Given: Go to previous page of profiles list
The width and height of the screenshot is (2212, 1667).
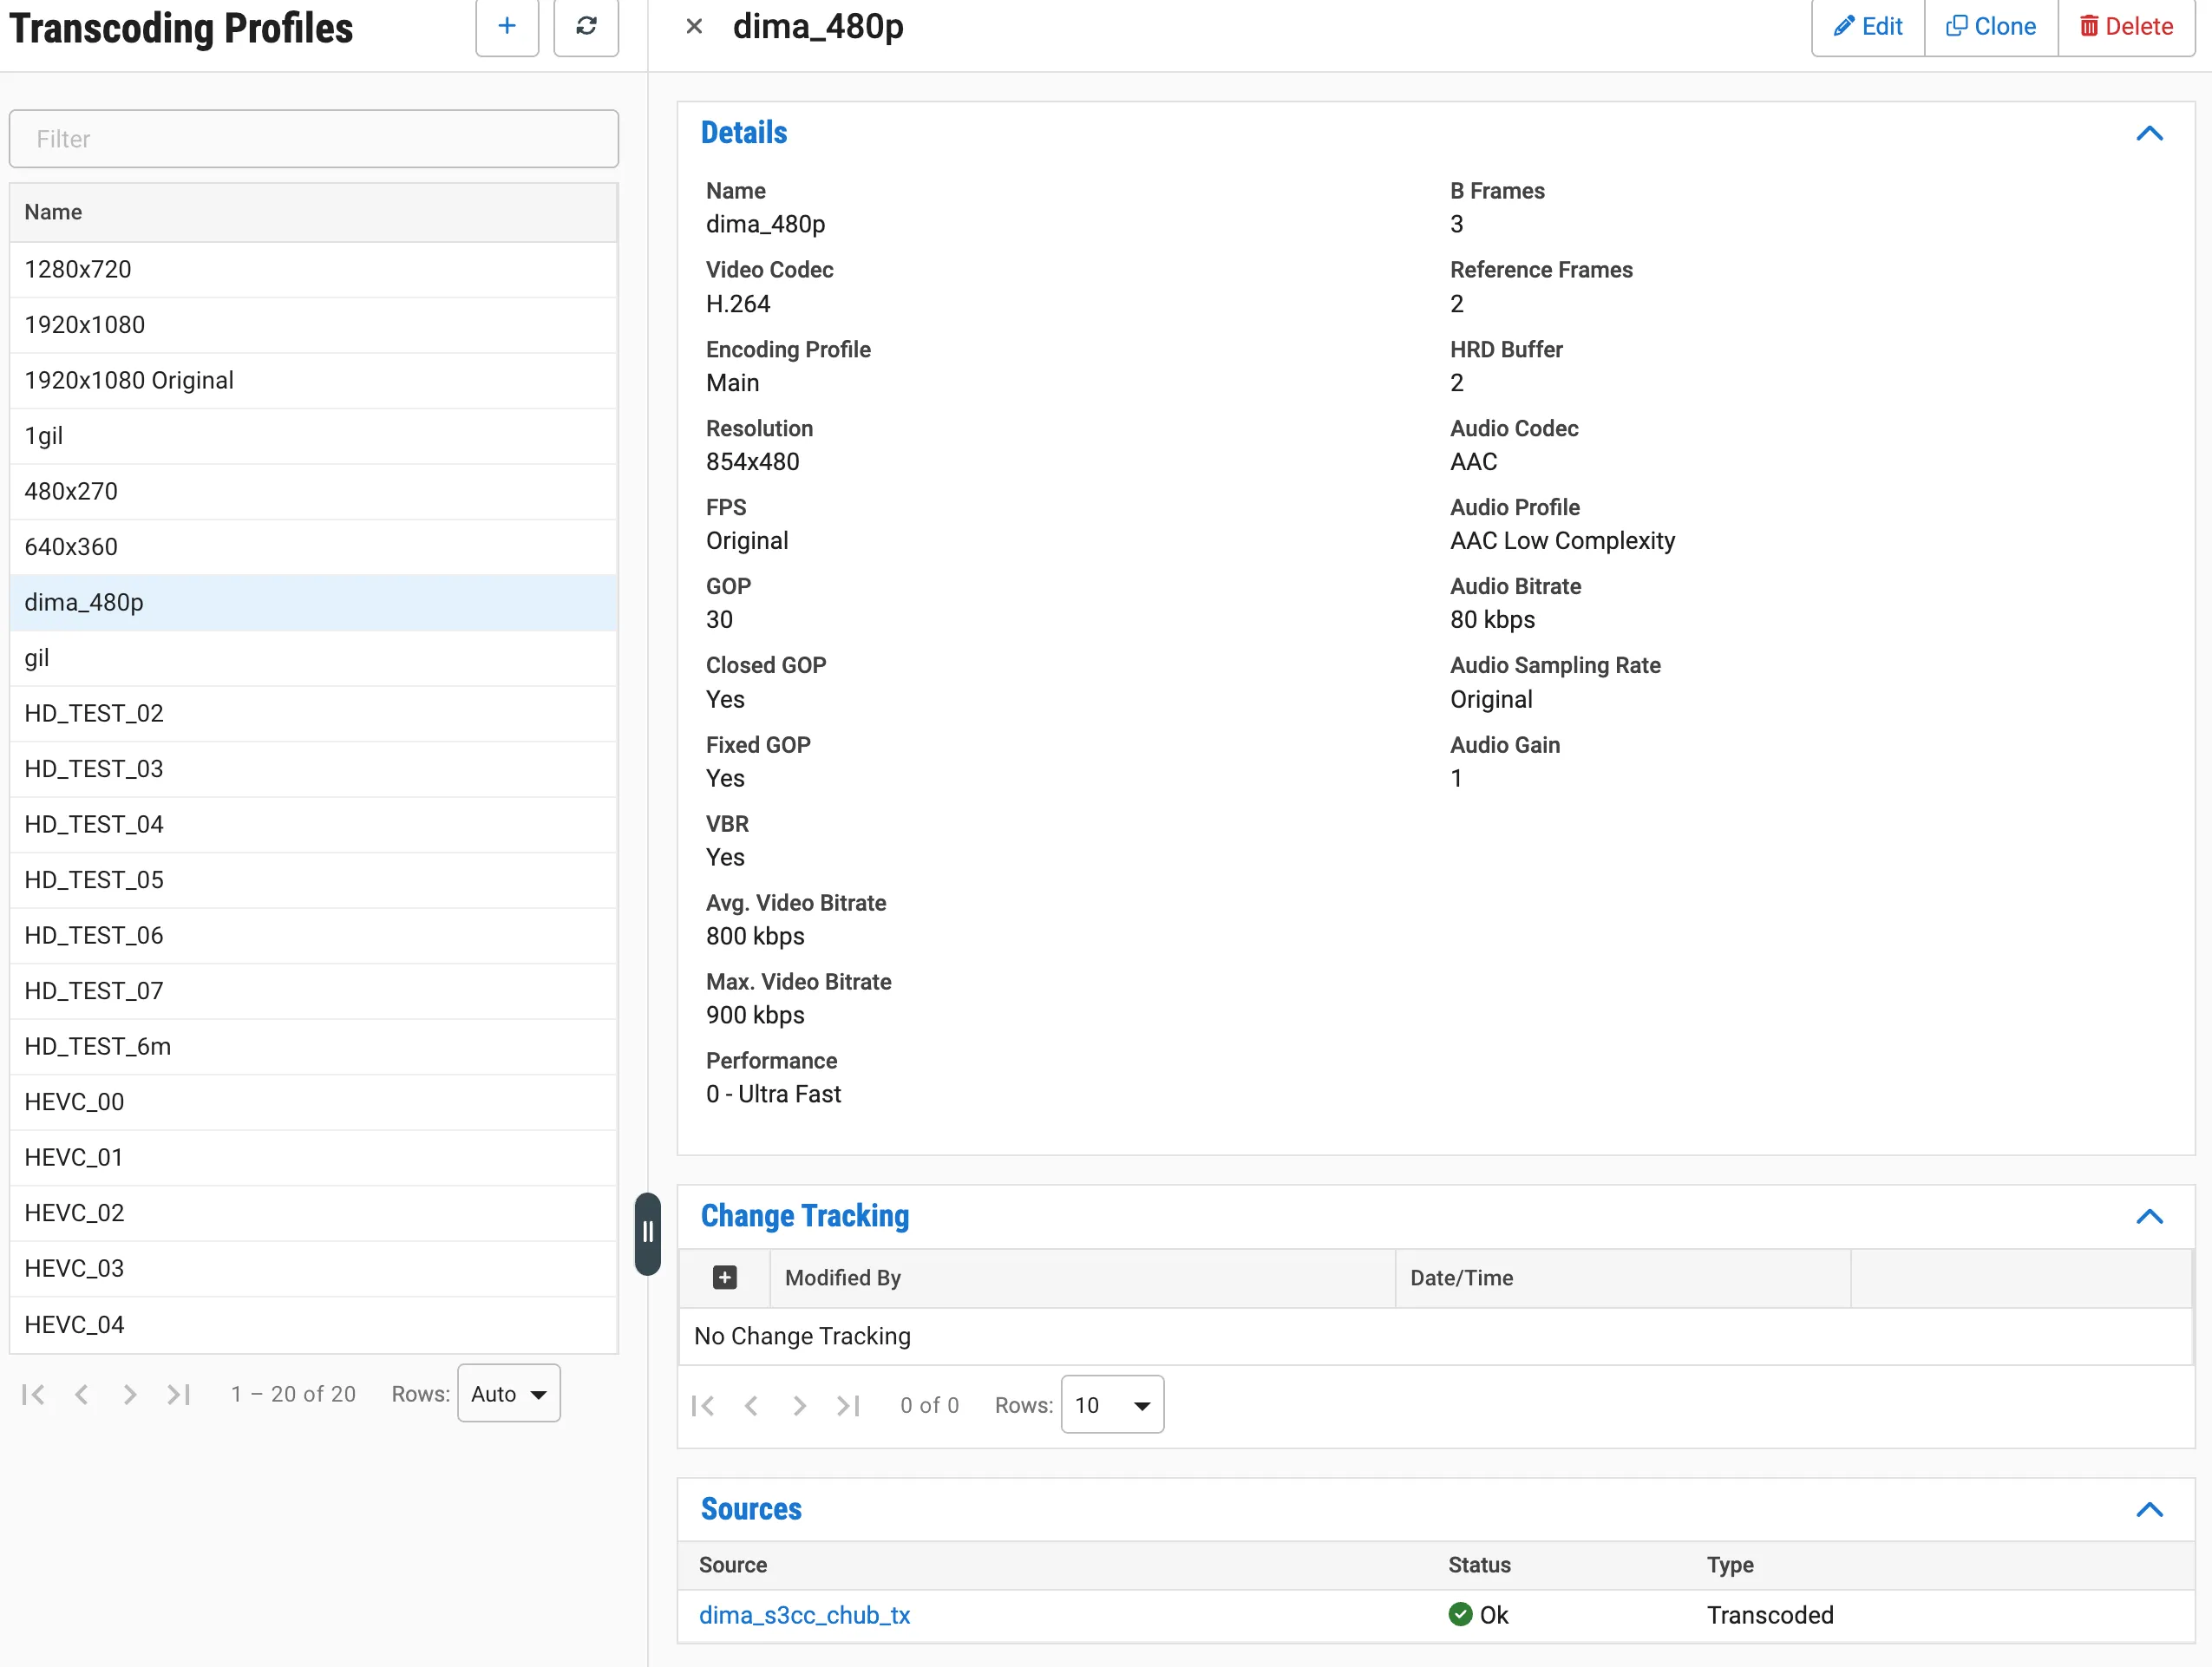Looking at the screenshot, I should coord(82,1394).
